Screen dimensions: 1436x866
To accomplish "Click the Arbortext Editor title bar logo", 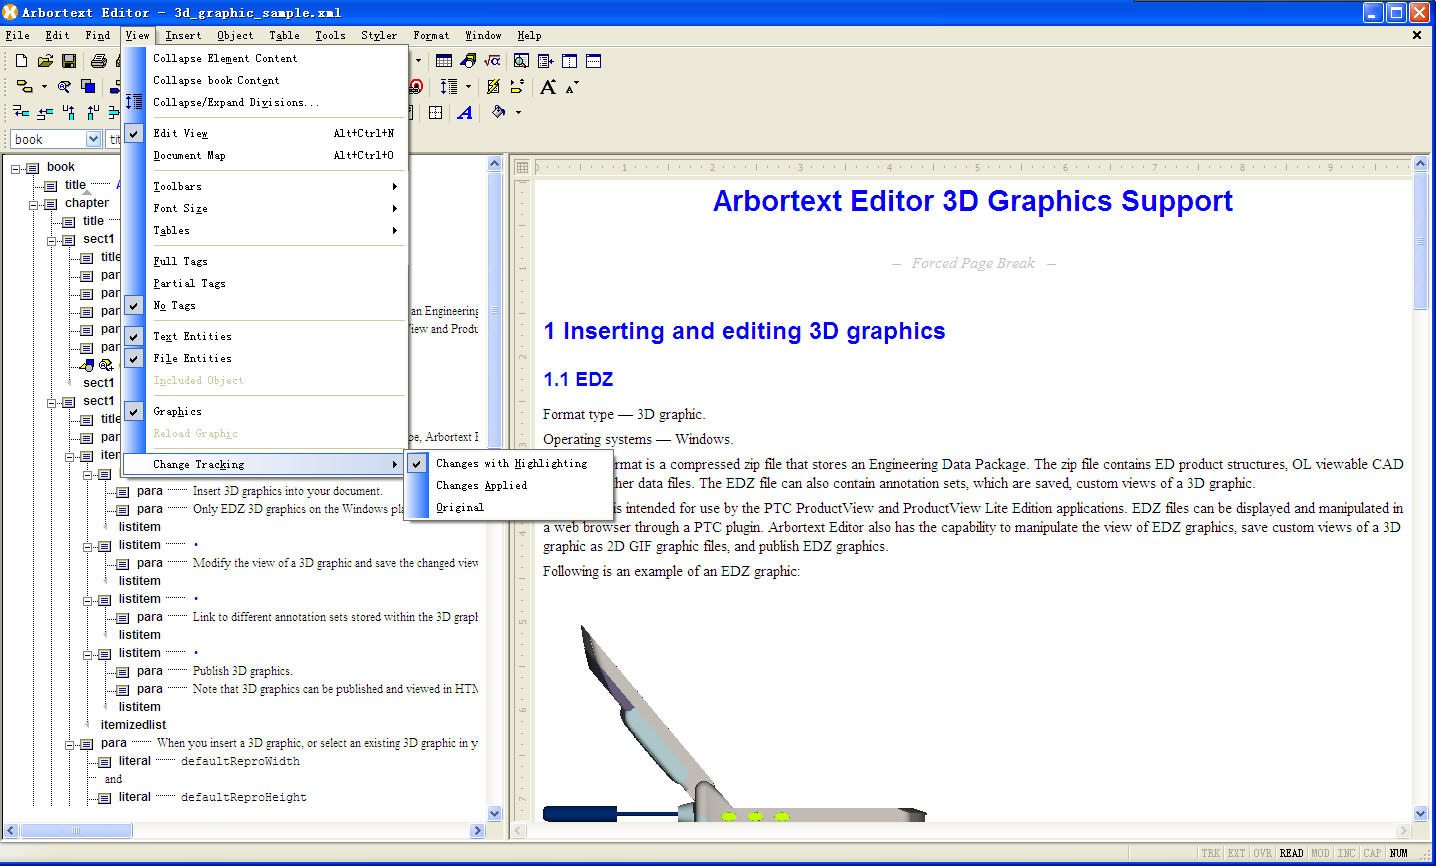I will (10, 12).
